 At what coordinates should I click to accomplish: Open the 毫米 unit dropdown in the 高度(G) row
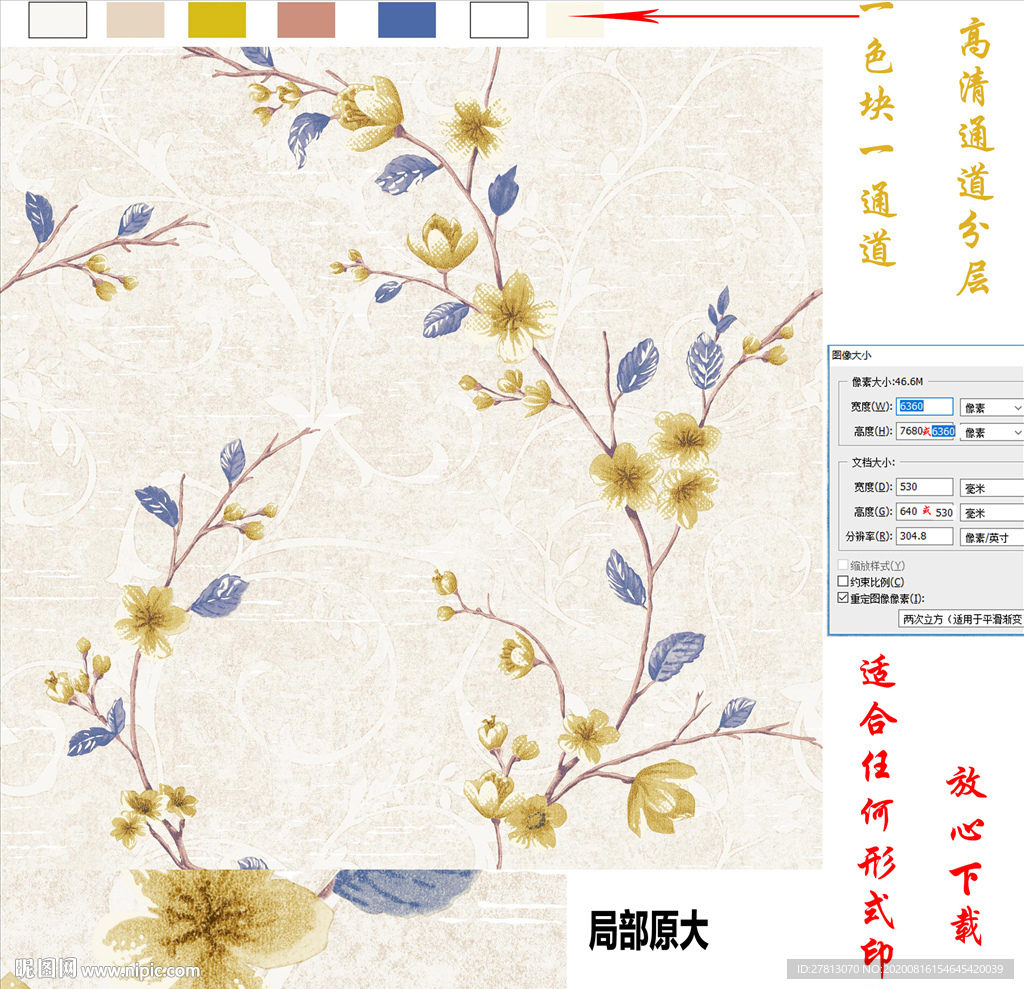[x=991, y=513]
